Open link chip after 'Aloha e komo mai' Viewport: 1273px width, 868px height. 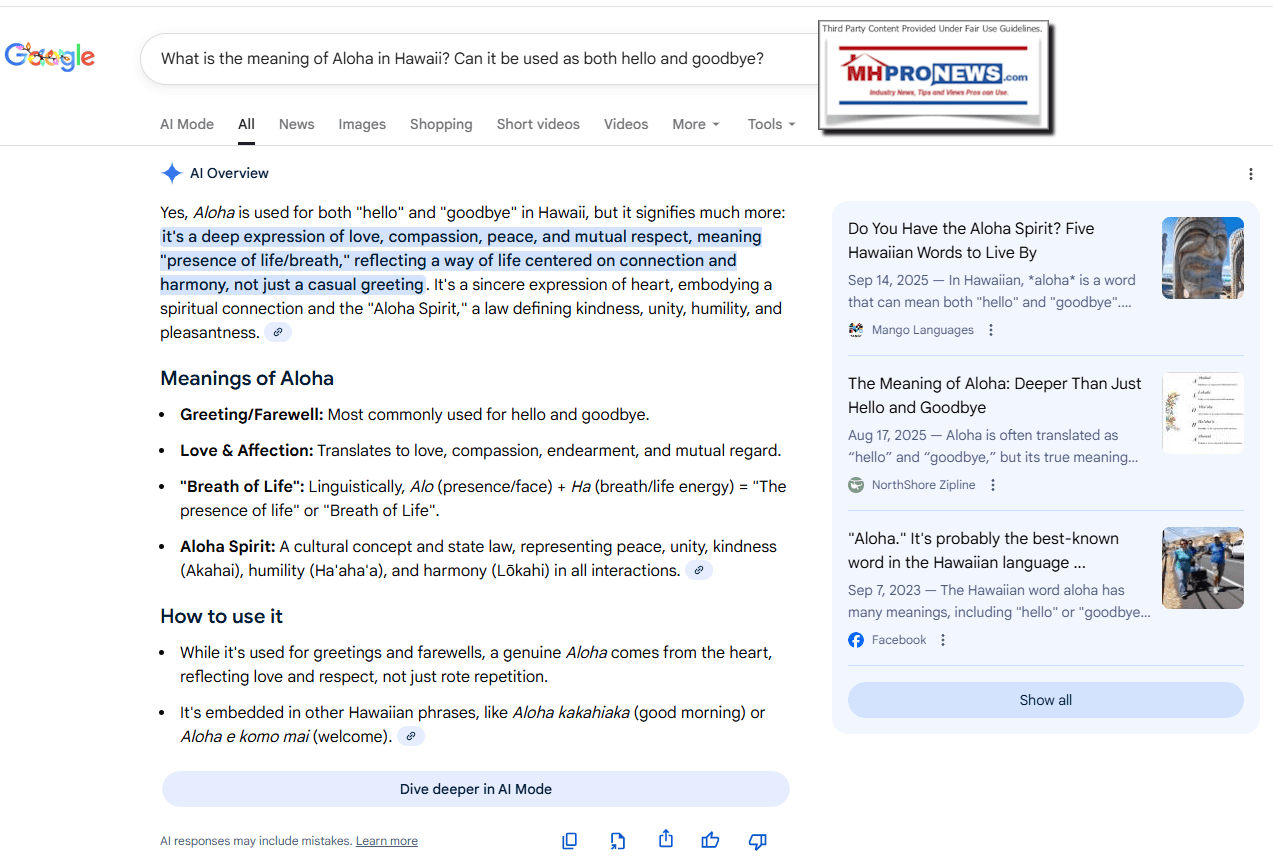click(411, 737)
